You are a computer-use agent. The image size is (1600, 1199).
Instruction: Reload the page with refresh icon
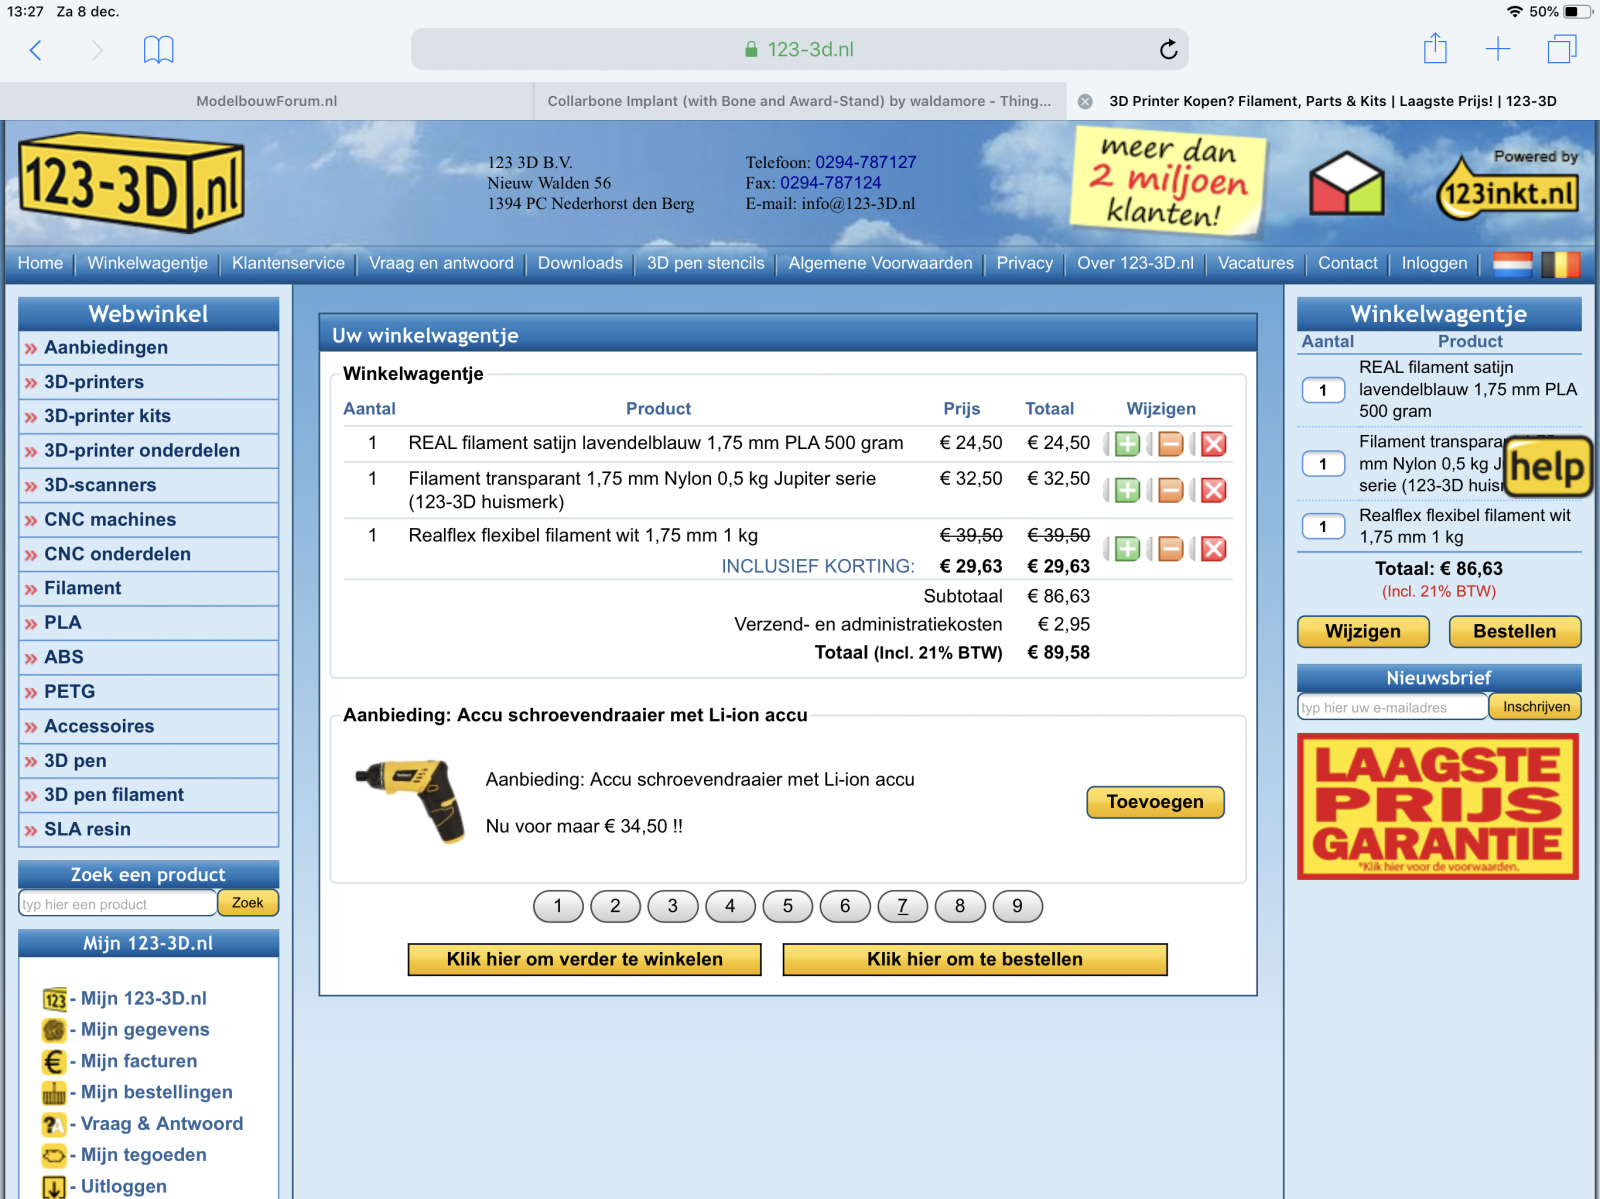(1168, 50)
